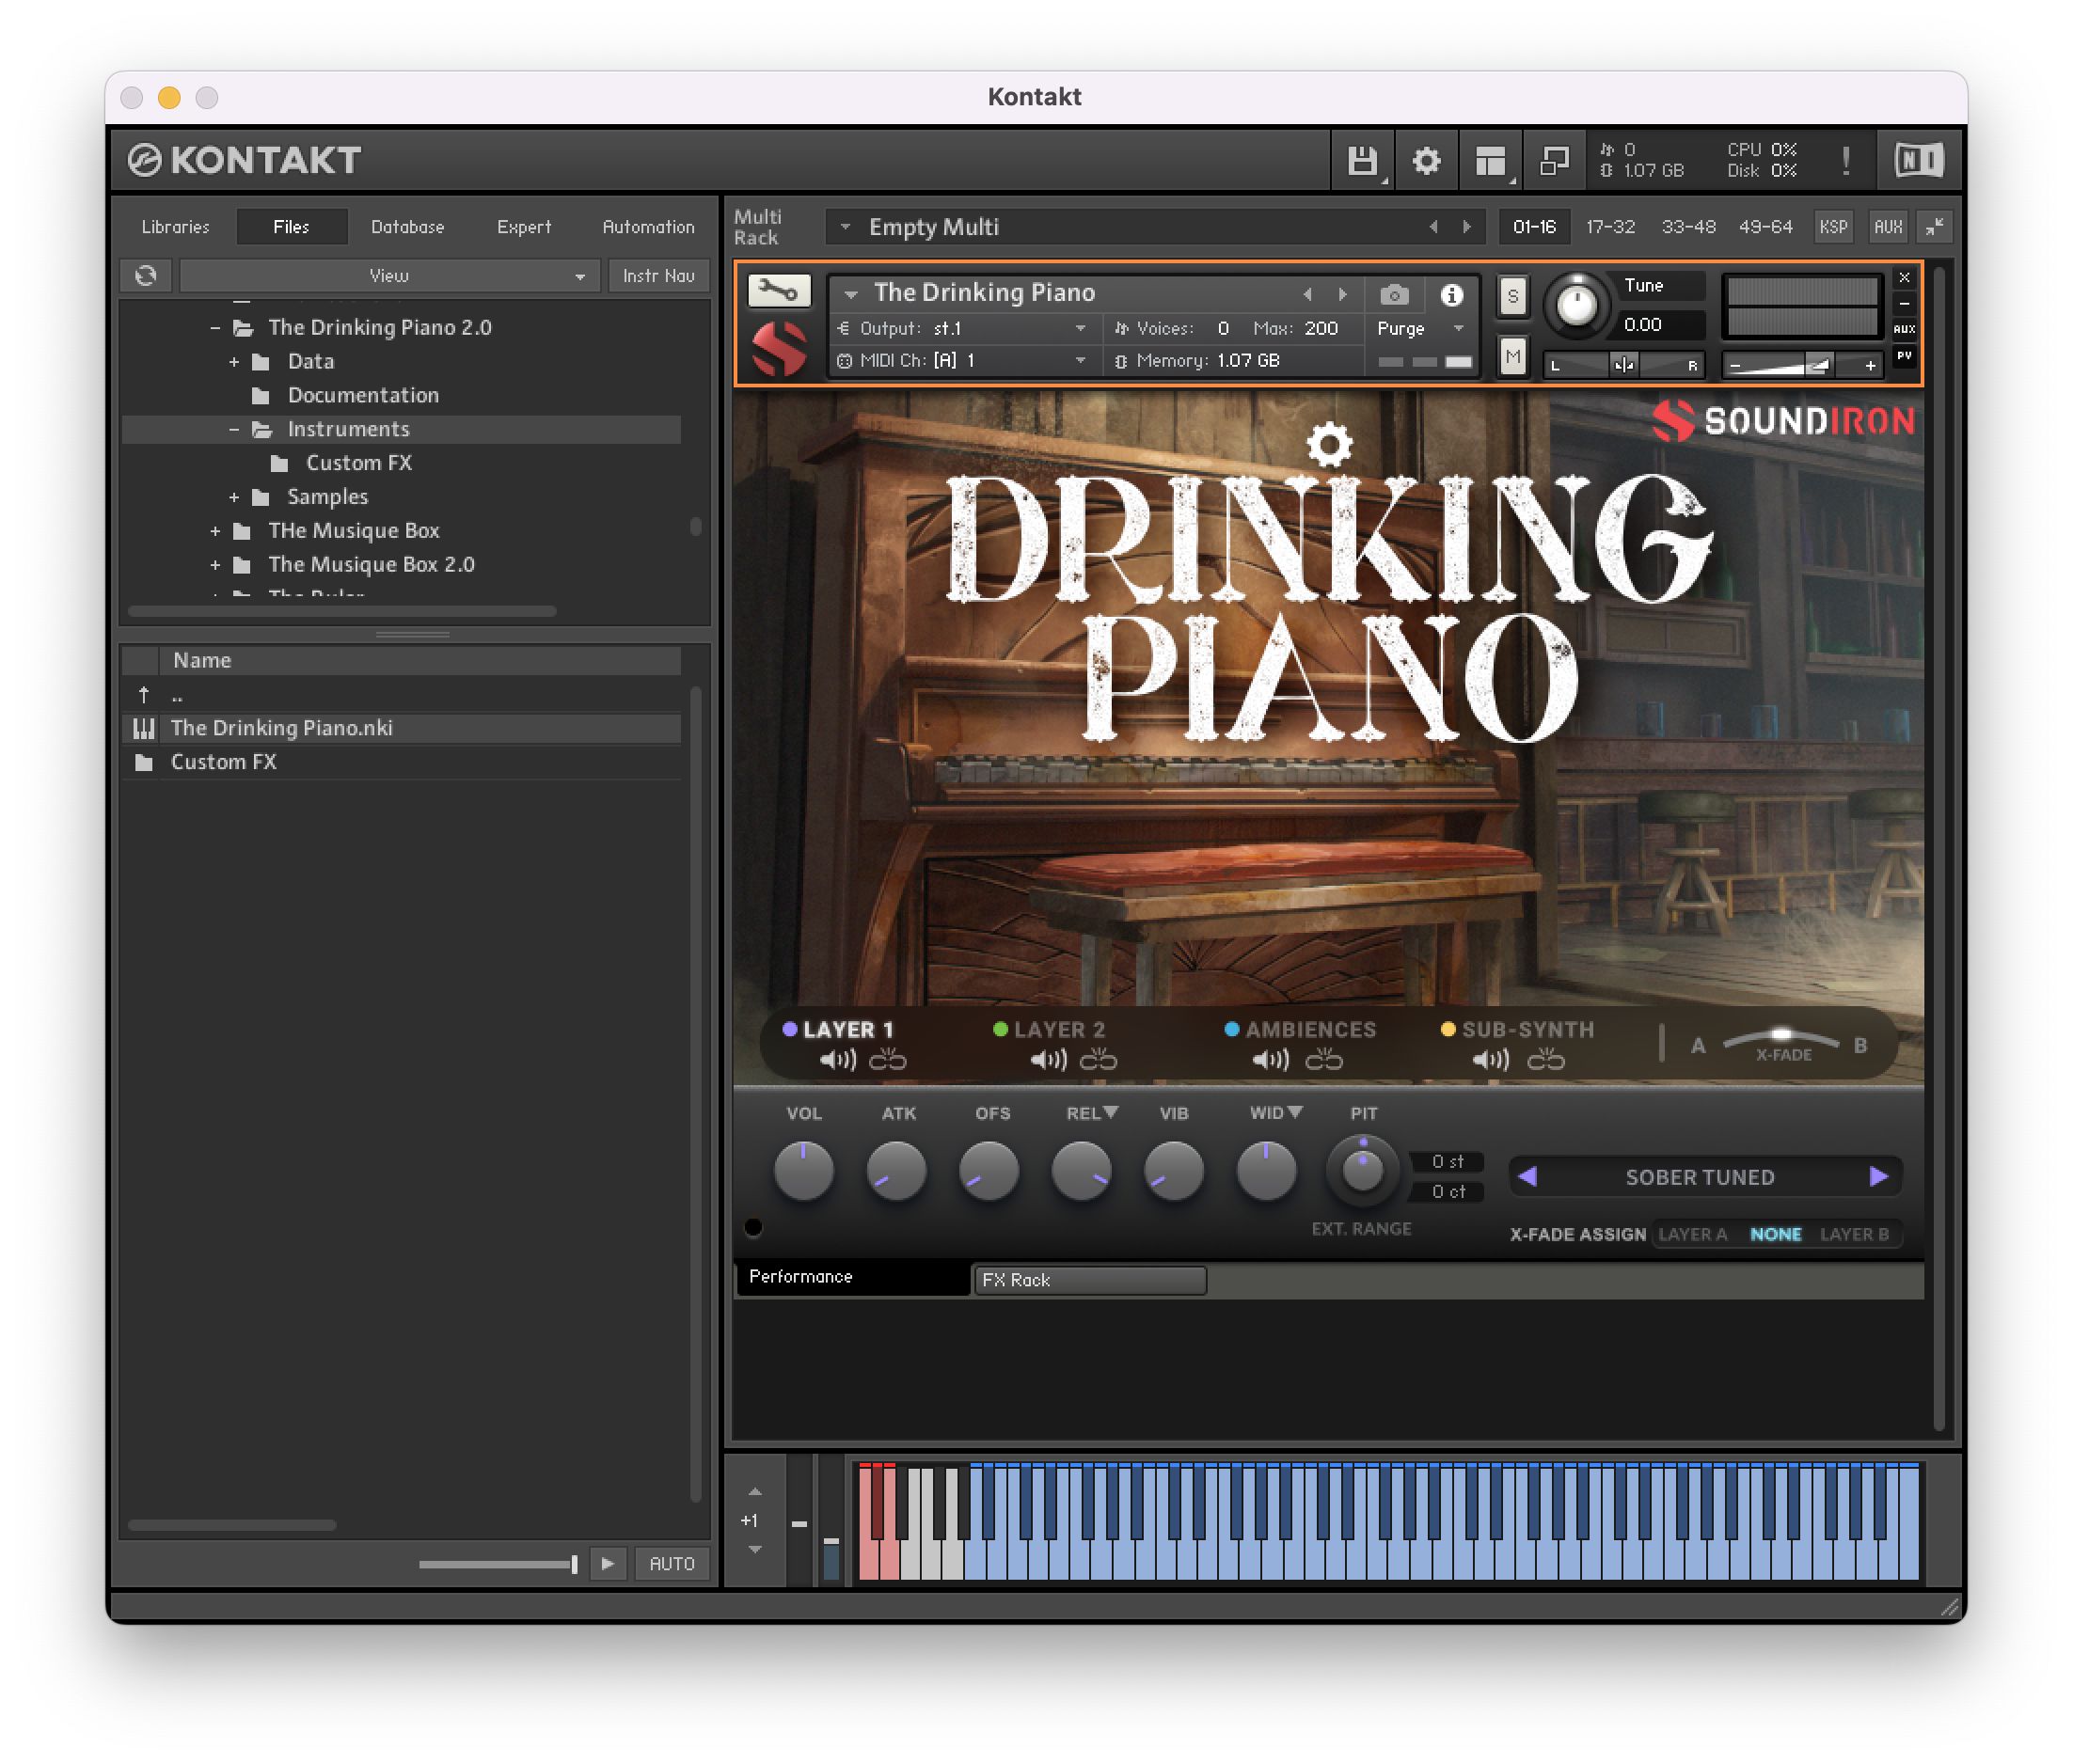Click the Sub-Synth link chain icon

click(x=1546, y=1060)
